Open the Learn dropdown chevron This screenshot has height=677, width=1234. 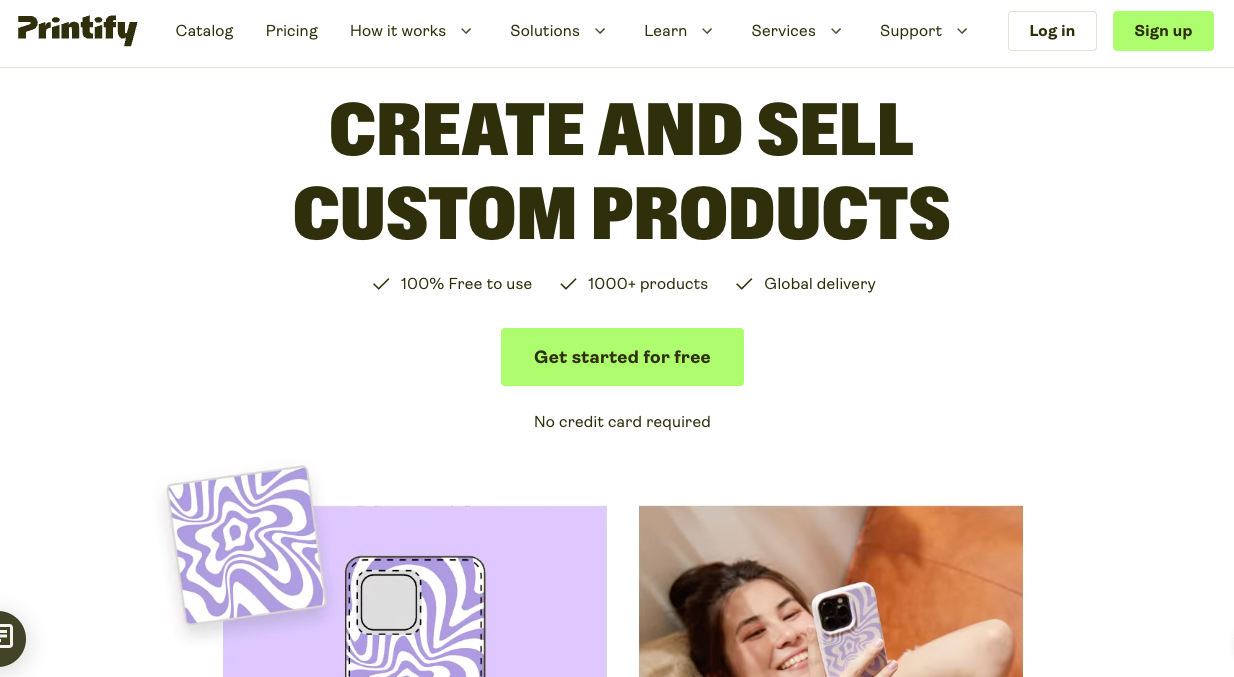pyautogui.click(x=707, y=31)
